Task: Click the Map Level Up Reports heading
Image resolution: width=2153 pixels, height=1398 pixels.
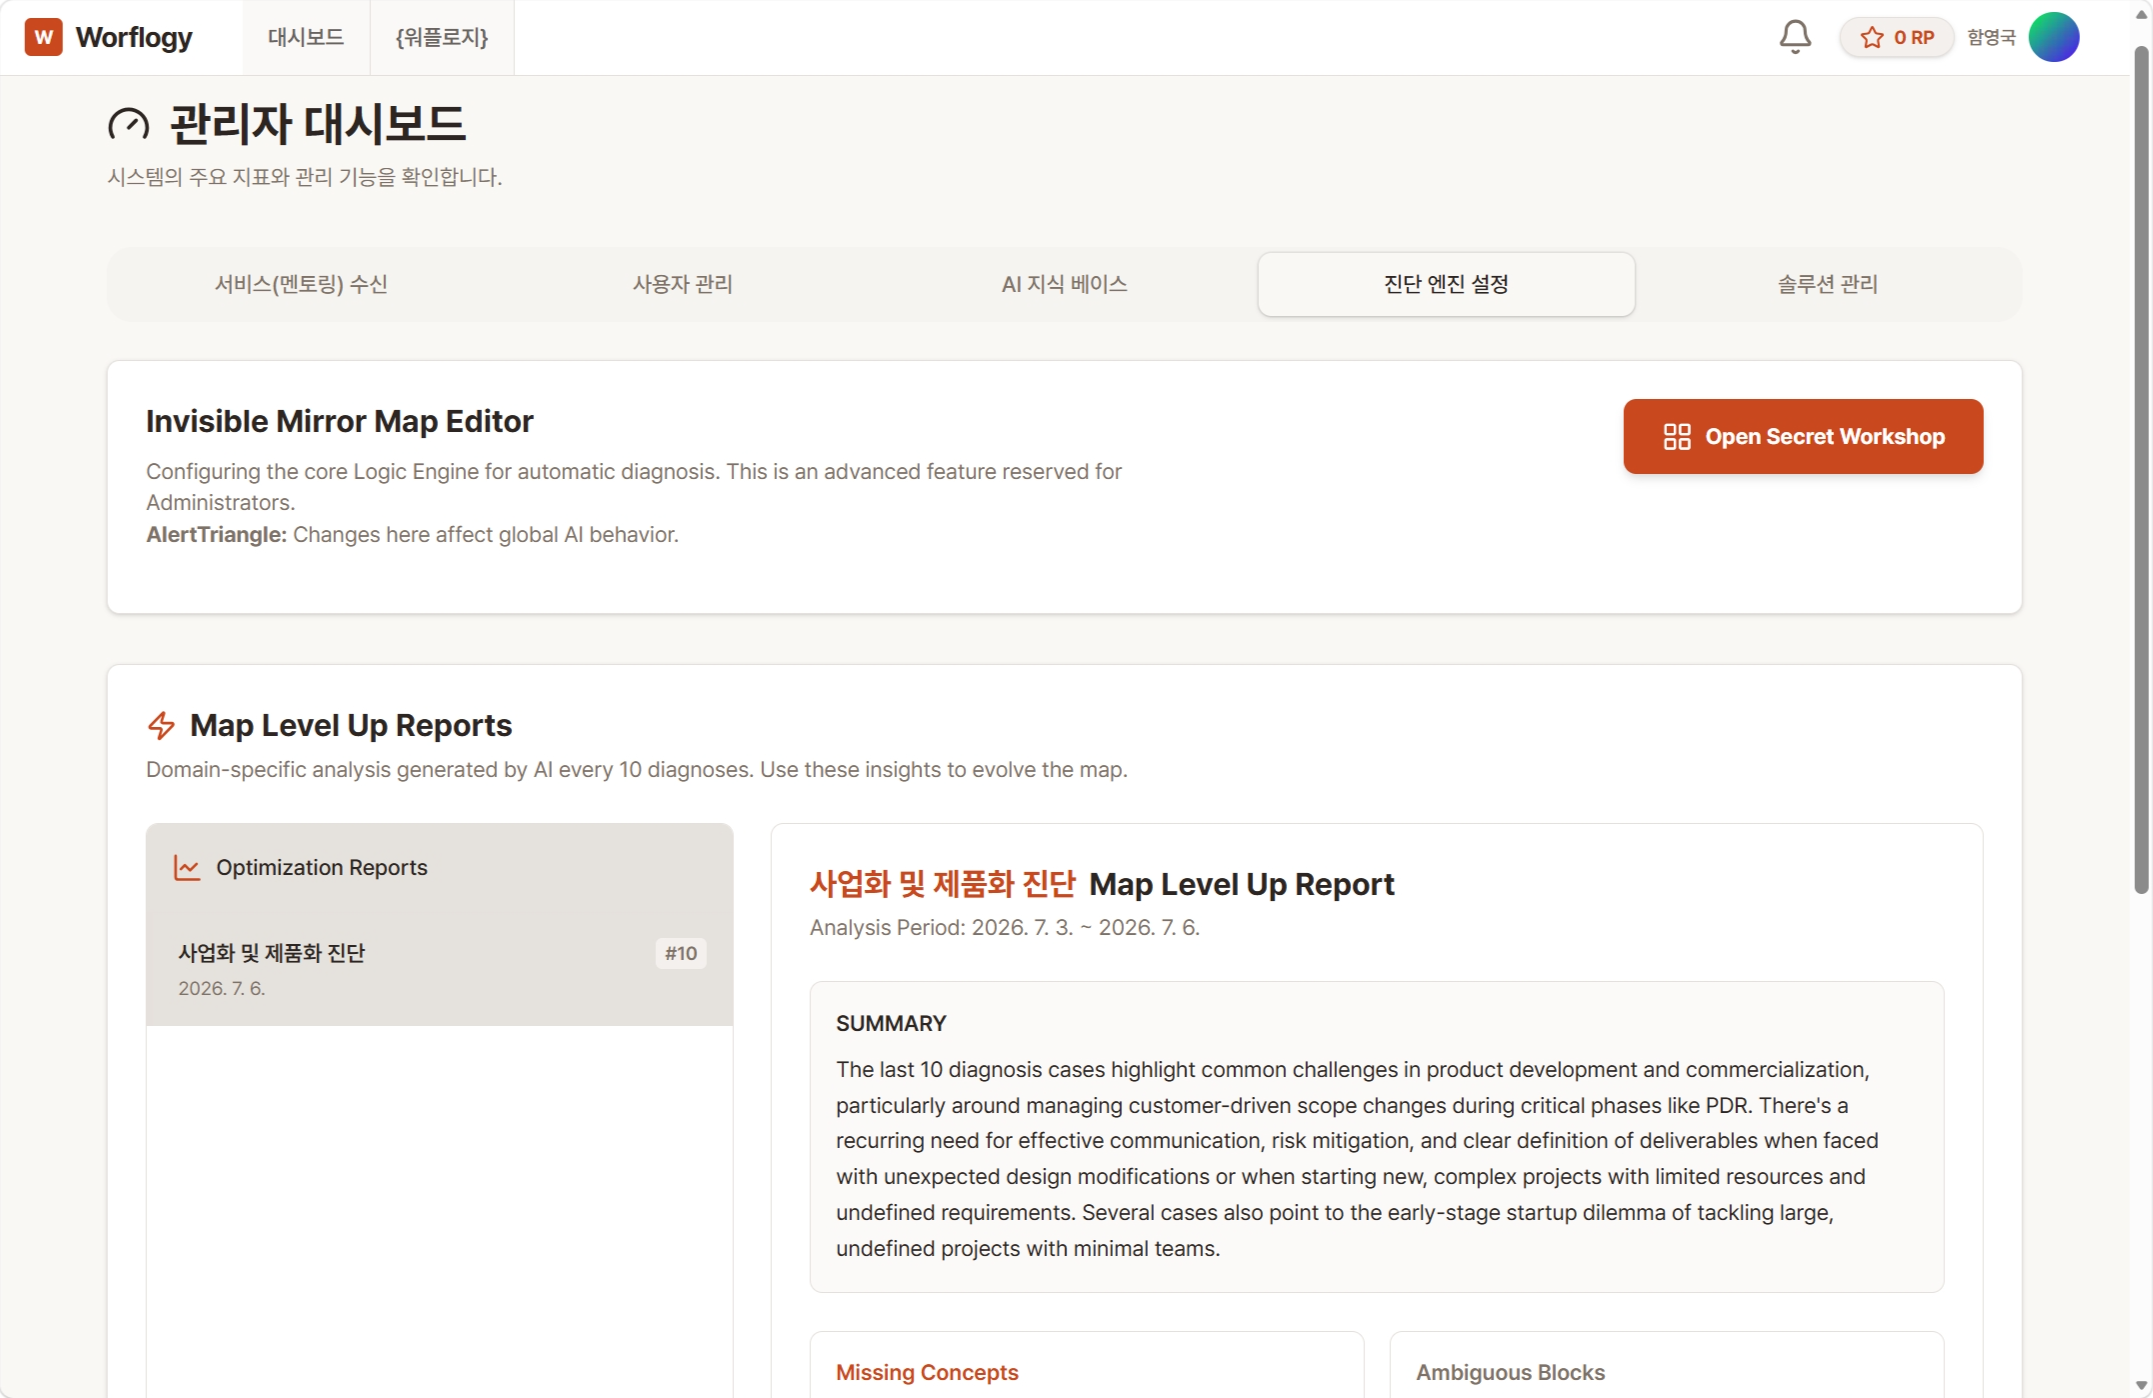Action: click(351, 725)
